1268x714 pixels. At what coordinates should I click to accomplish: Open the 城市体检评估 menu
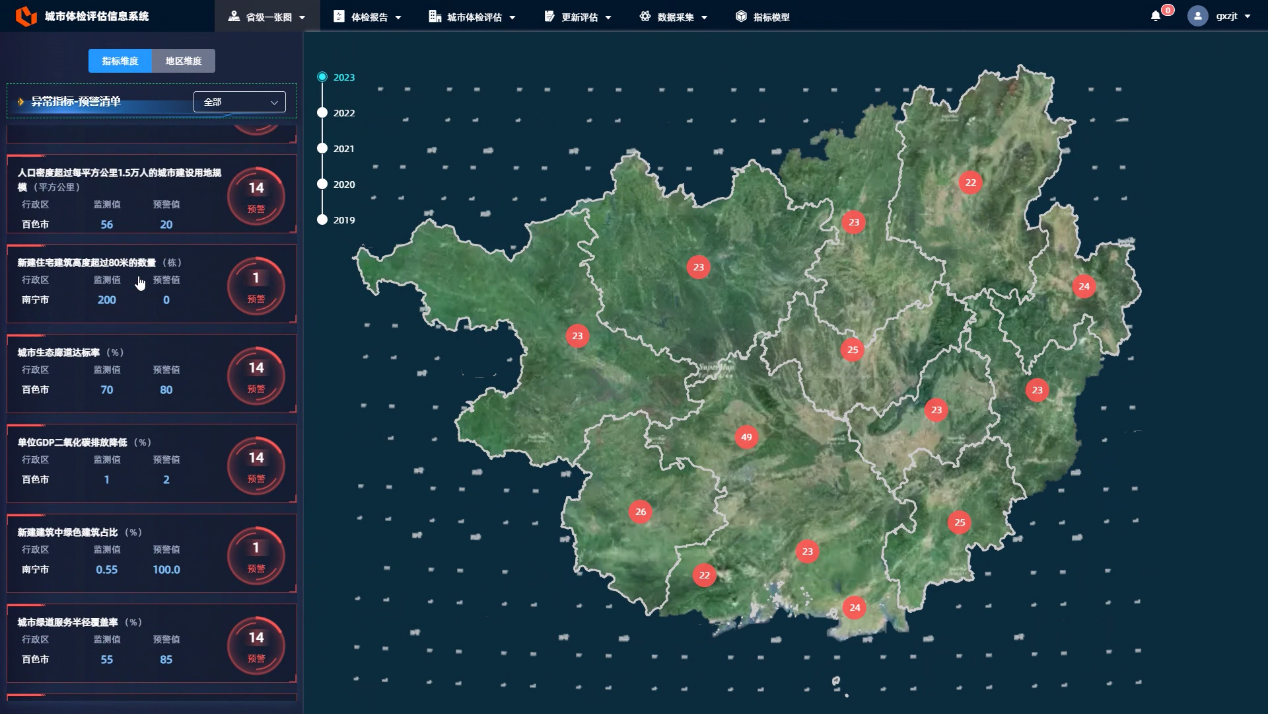point(472,16)
